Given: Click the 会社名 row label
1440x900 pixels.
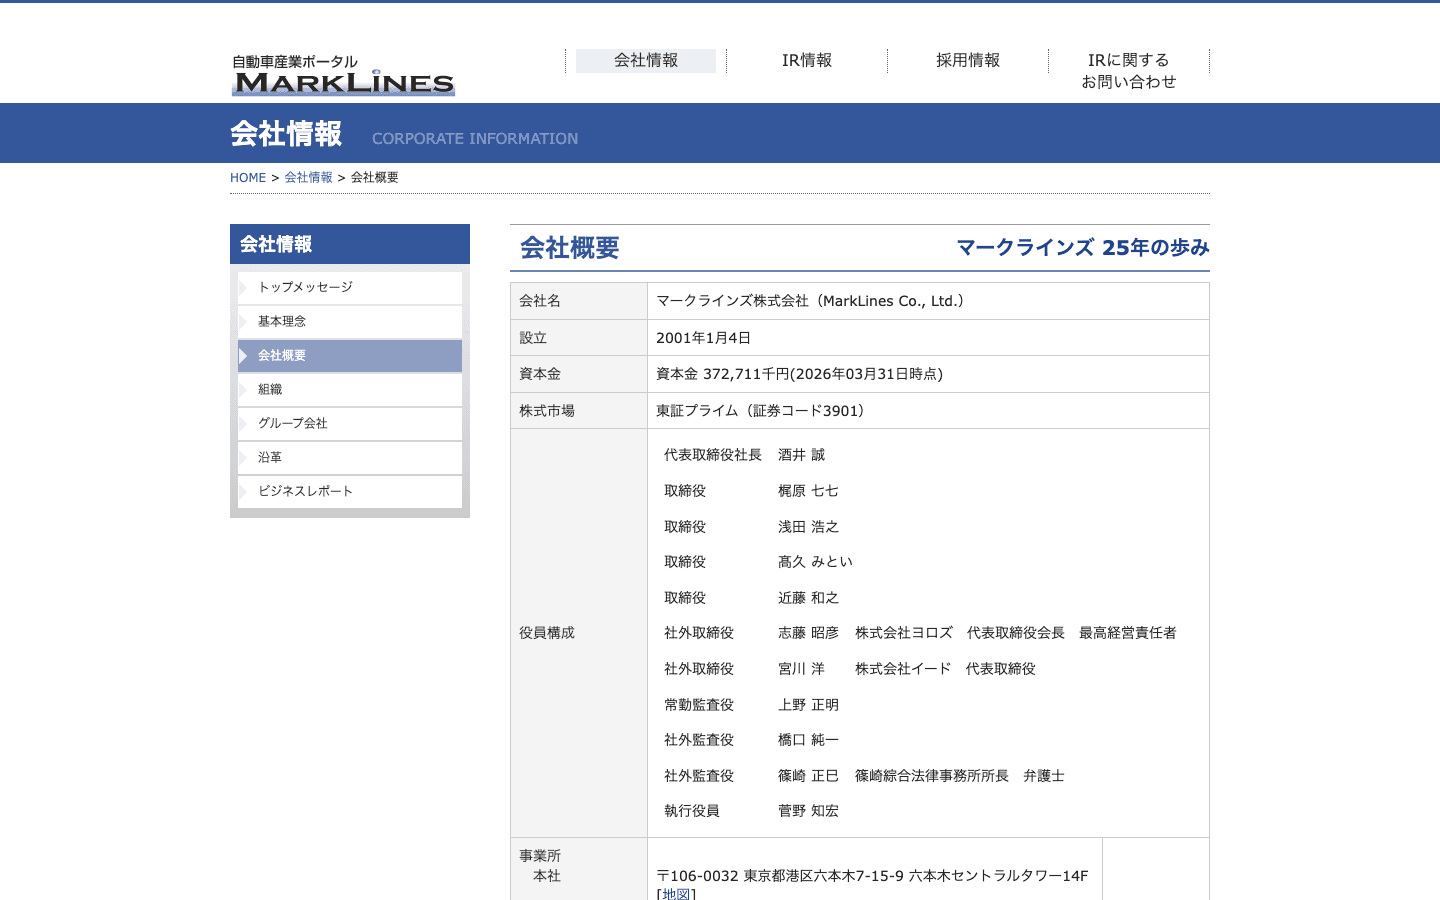Looking at the screenshot, I should (540, 301).
